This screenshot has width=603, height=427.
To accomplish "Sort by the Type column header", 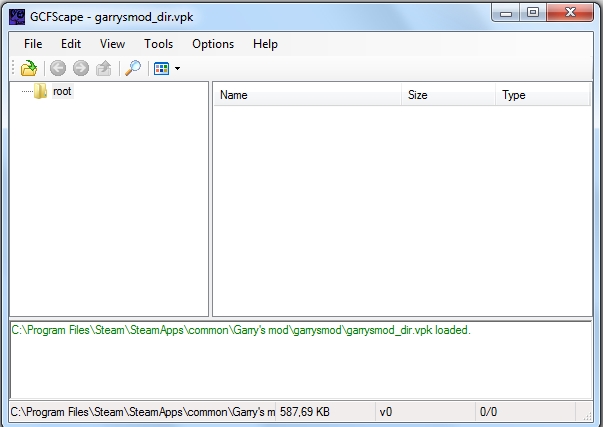I will 543,95.
